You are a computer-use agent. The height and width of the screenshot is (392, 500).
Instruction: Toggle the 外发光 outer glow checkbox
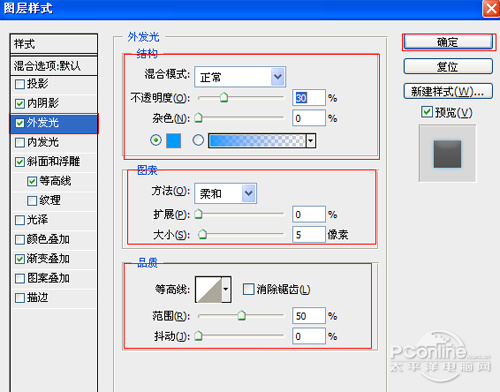point(20,123)
